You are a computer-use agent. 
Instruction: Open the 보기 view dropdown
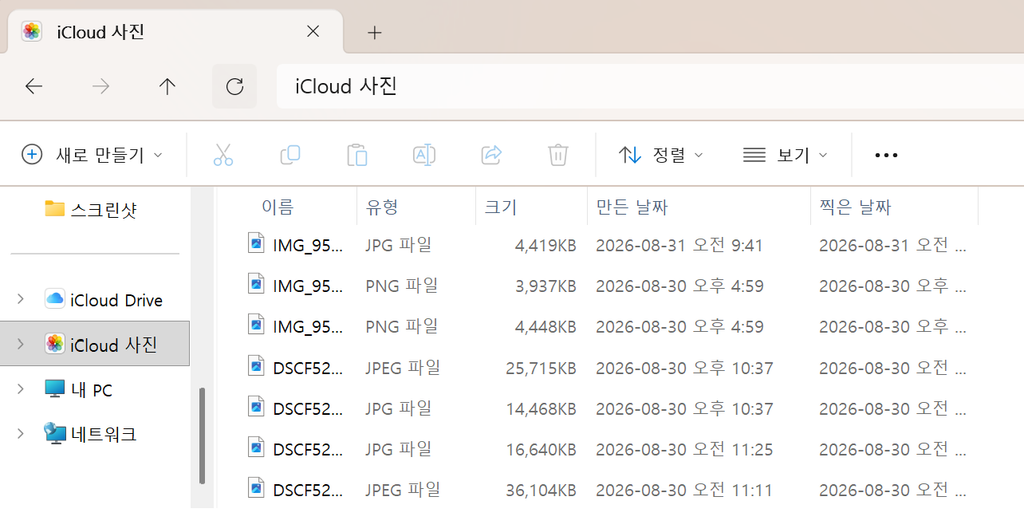point(784,155)
